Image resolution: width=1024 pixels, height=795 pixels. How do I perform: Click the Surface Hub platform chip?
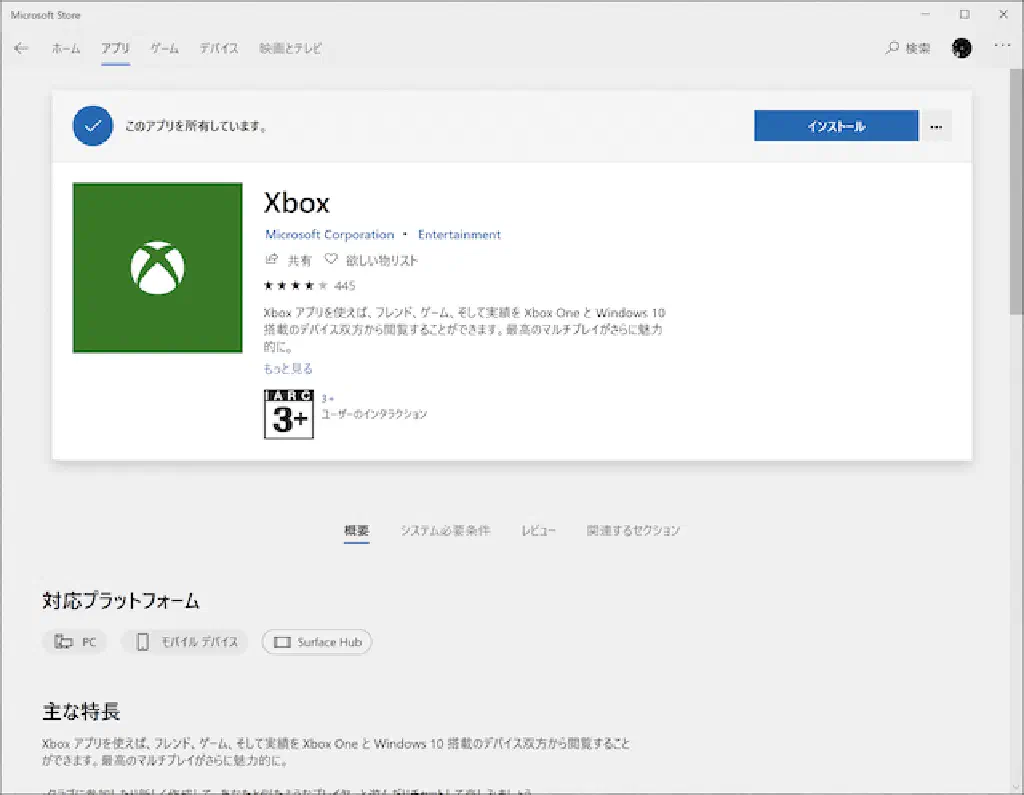pyautogui.click(x=317, y=642)
